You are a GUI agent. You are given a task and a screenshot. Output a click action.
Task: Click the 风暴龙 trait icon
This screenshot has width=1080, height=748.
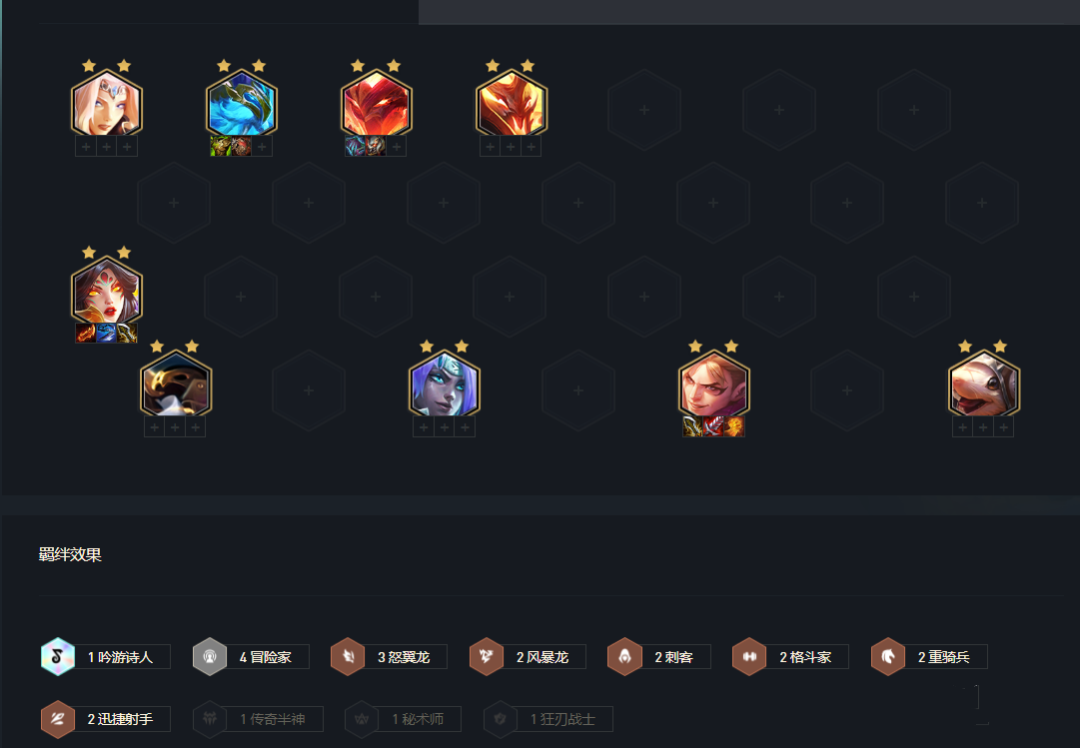(486, 656)
